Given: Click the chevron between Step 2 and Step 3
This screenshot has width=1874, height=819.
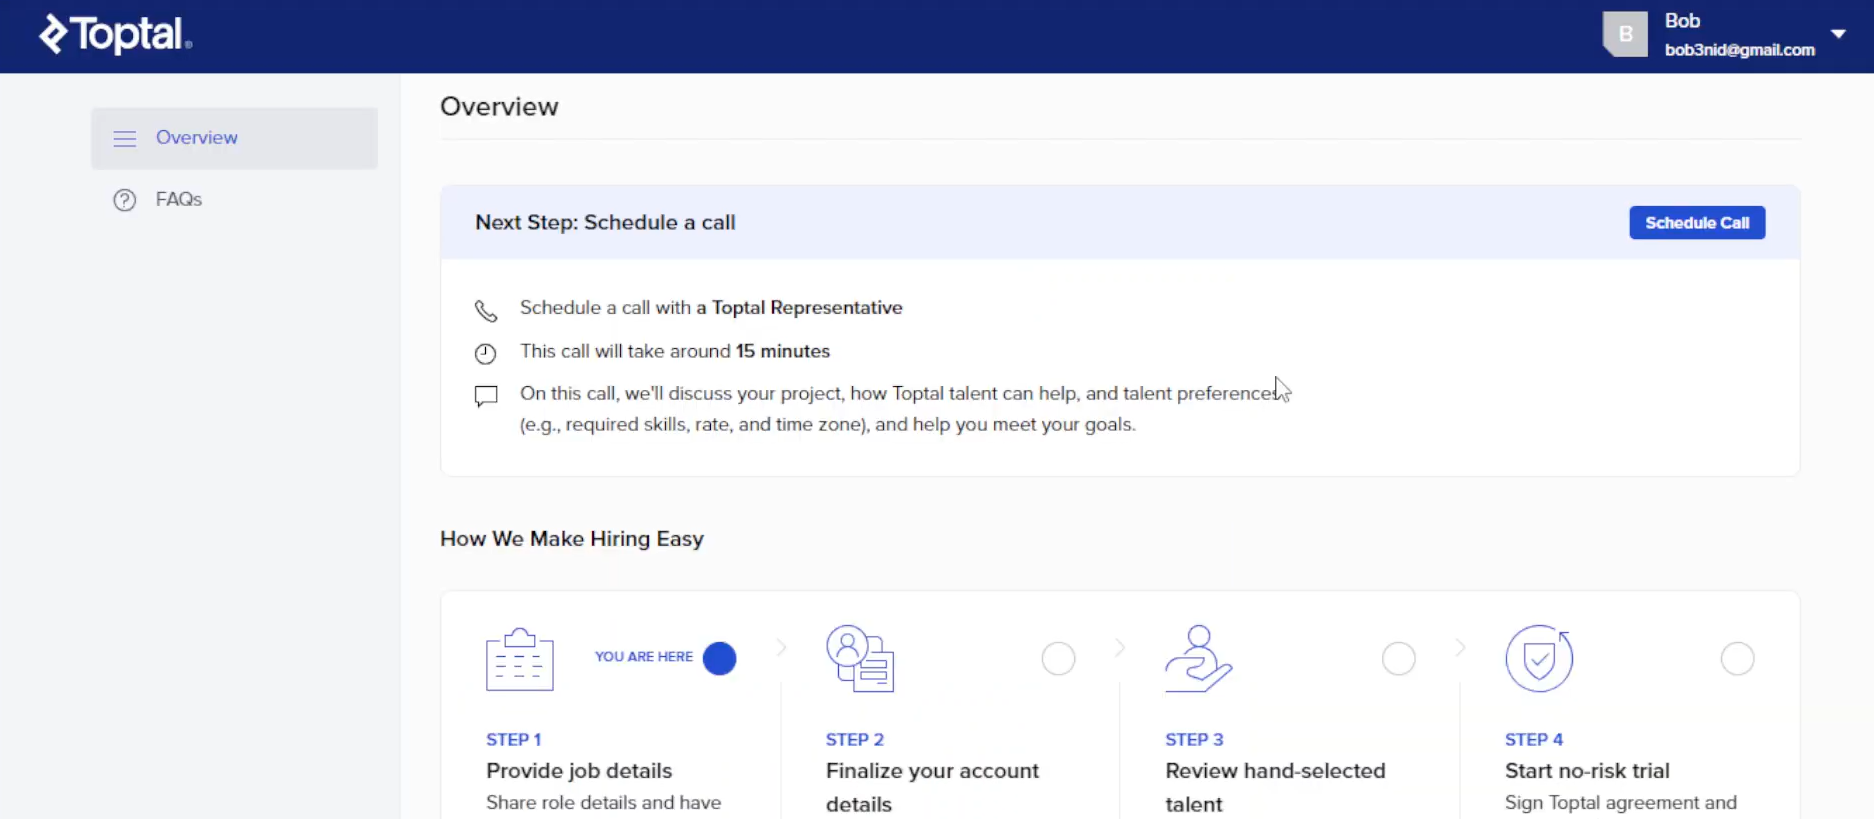Looking at the screenshot, I should pos(1121,648).
